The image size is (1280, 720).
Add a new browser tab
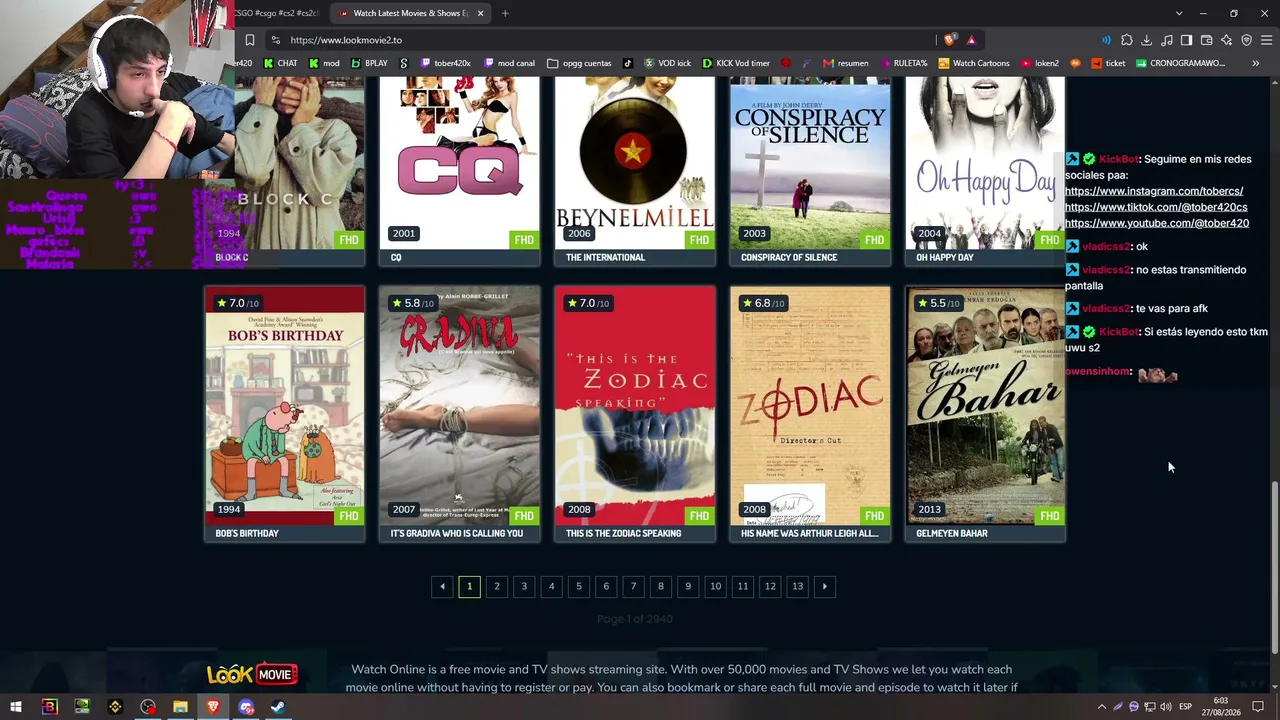pos(505,13)
